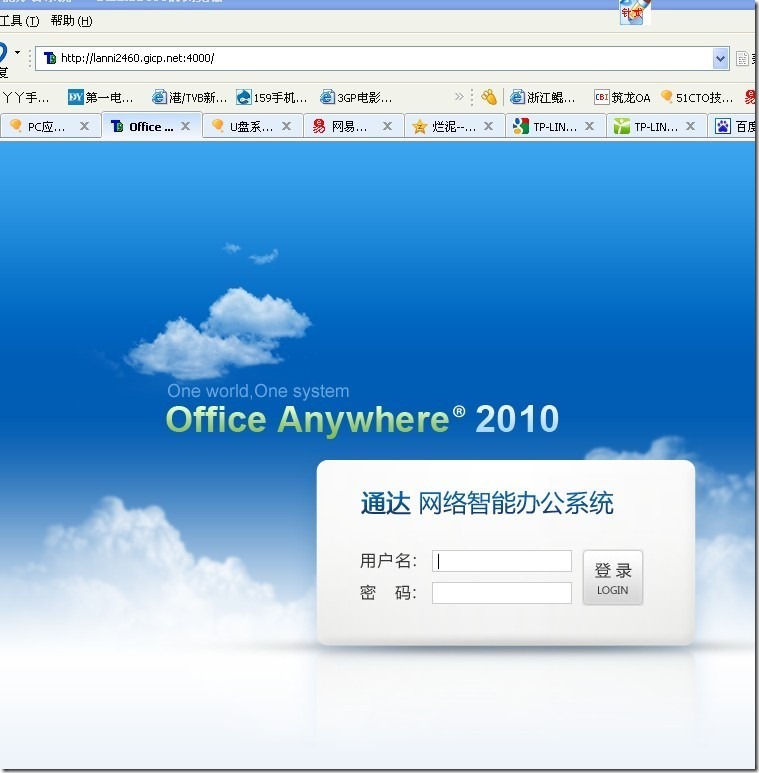The image size is (759, 773).
Task: Click the page favicon in address bar
Action: tap(50, 58)
